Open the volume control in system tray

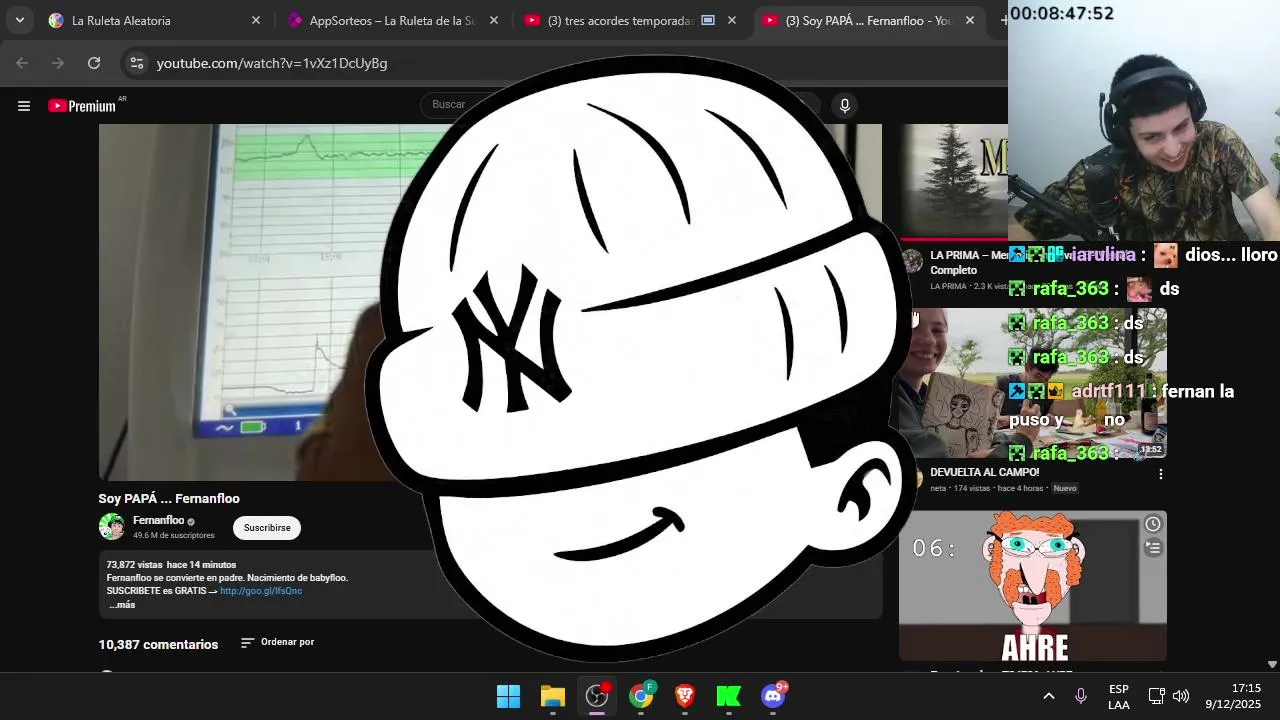coord(1181,696)
